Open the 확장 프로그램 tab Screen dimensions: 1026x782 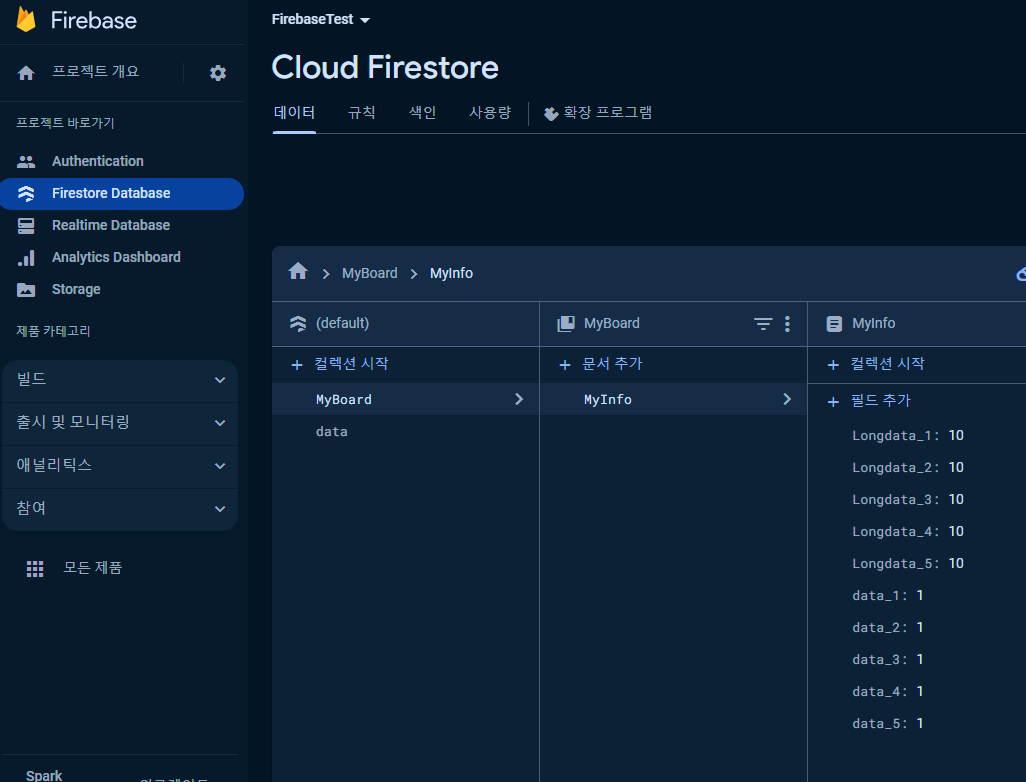click(x=598, y=113)
